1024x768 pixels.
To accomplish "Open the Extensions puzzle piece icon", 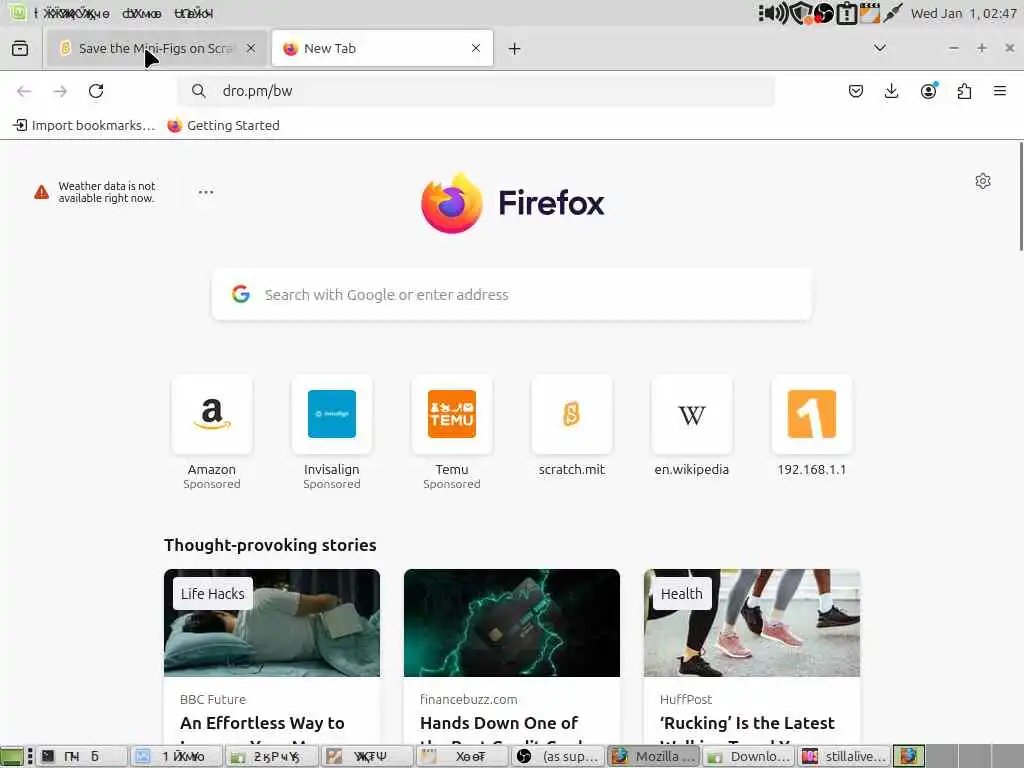I will pos(964,91).
